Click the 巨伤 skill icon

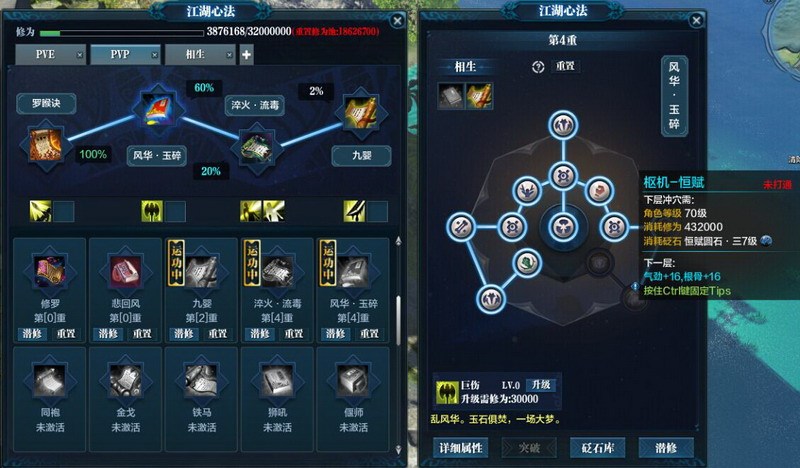(447, 392)
